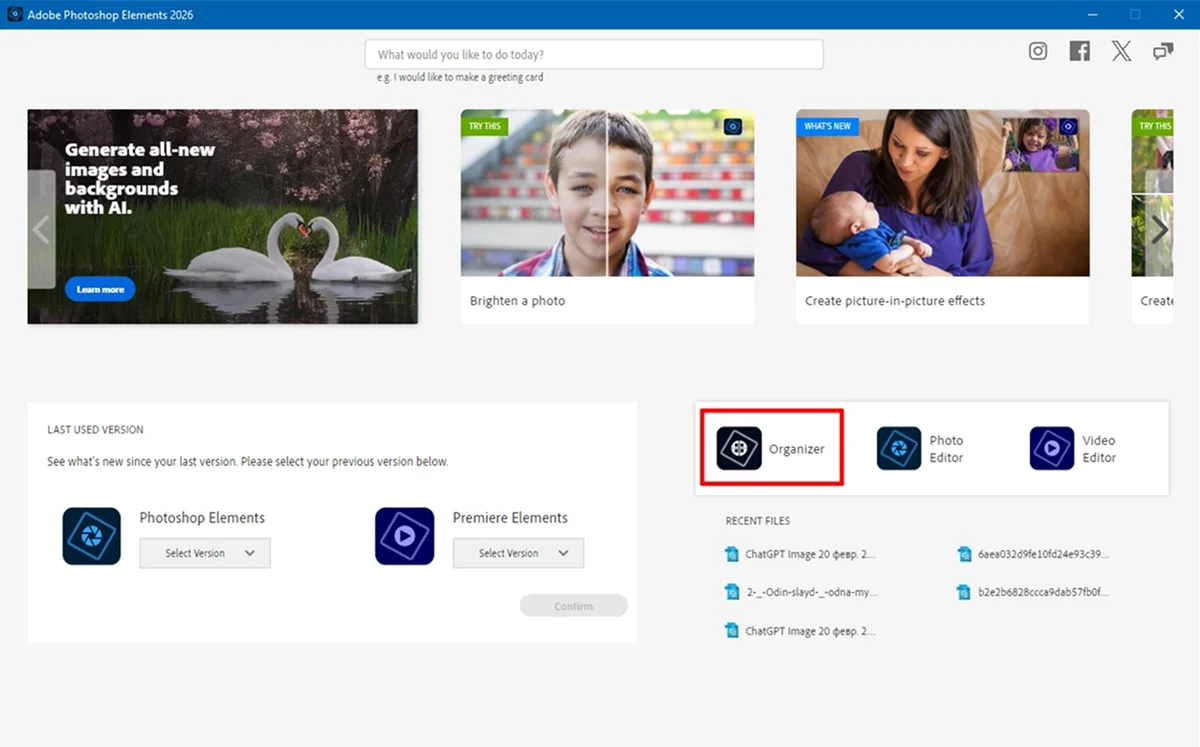The image size is (1200, 747).
Task: Open the Instagram social icon
Action: pyautogui.click(x=1038, y=51)
